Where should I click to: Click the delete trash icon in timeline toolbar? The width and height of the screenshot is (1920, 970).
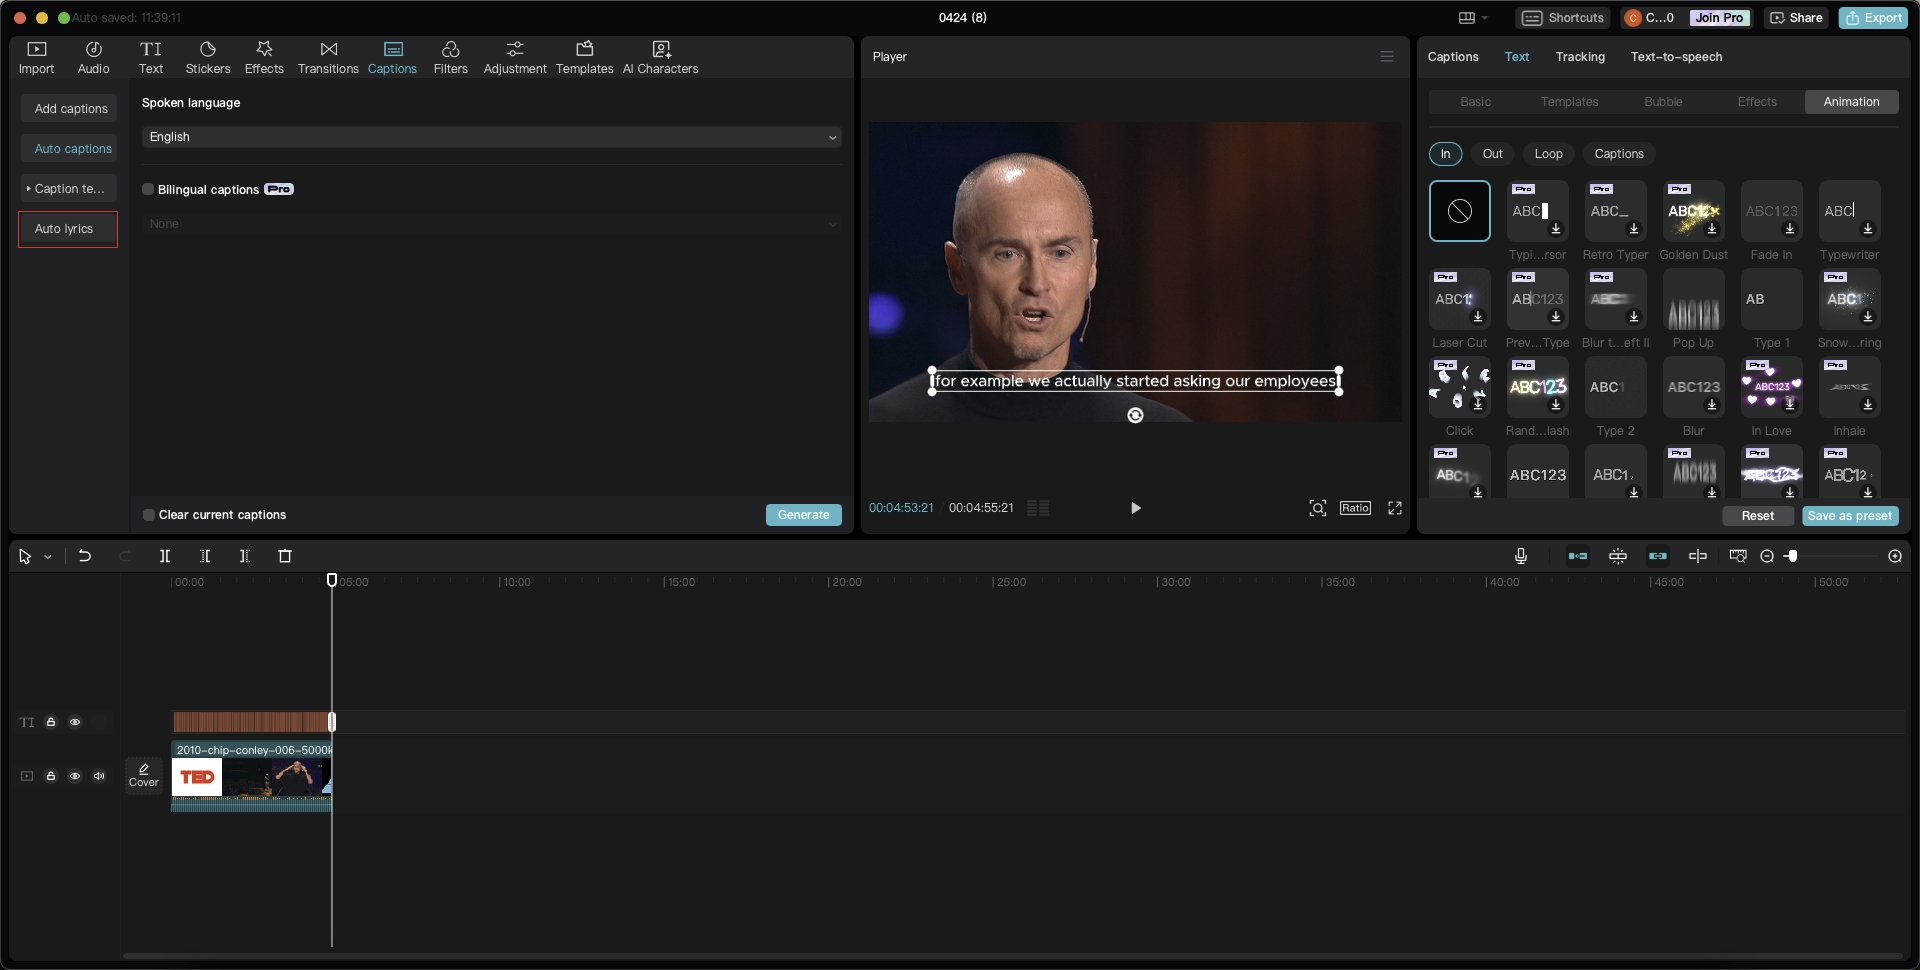[x=285, y=556]
